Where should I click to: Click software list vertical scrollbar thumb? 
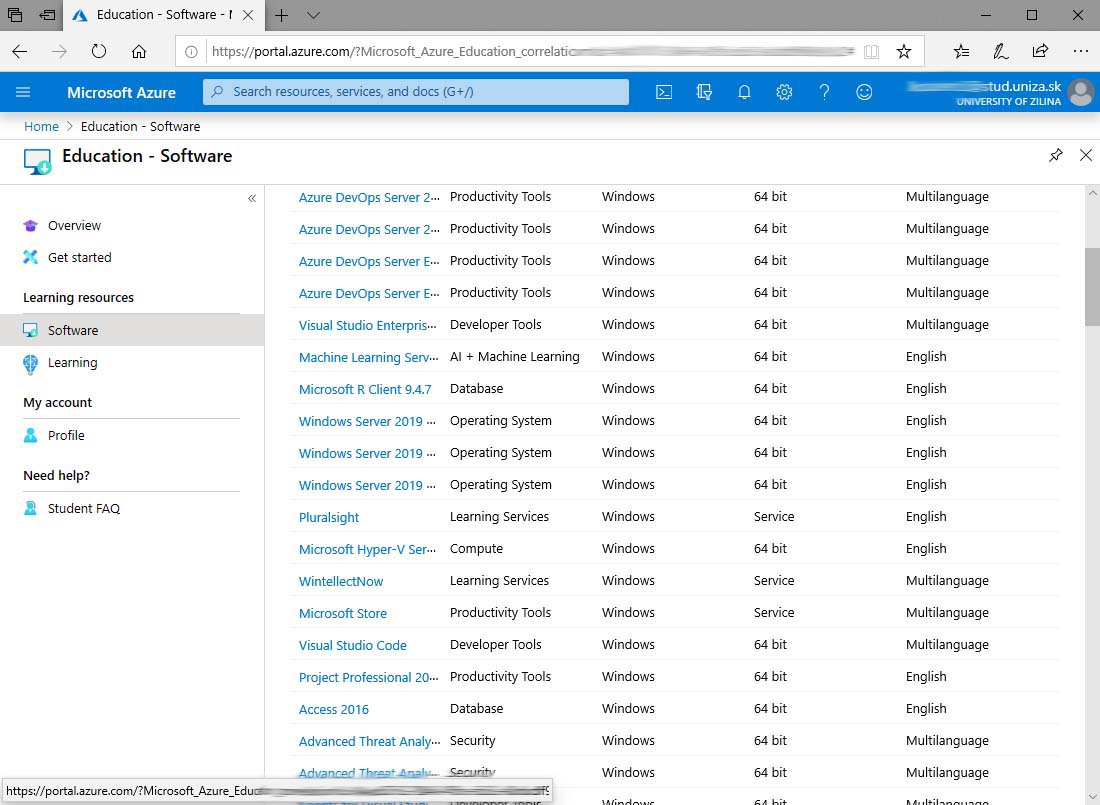pos(1092,286)
